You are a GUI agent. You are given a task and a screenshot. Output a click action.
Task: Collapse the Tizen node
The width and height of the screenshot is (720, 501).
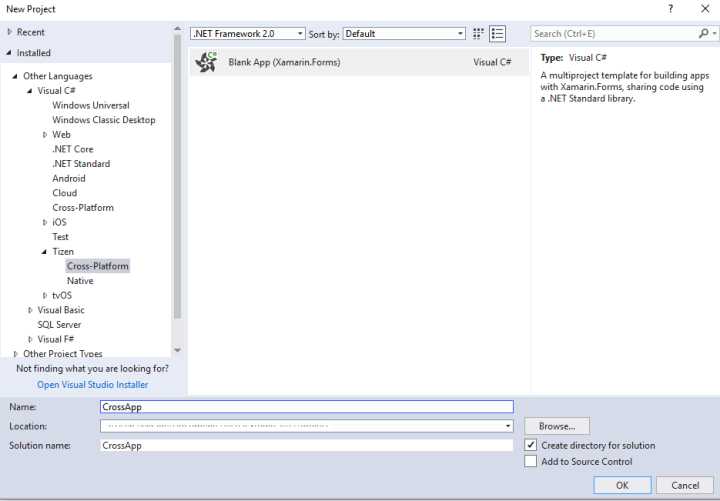click(x=45, y=252)
